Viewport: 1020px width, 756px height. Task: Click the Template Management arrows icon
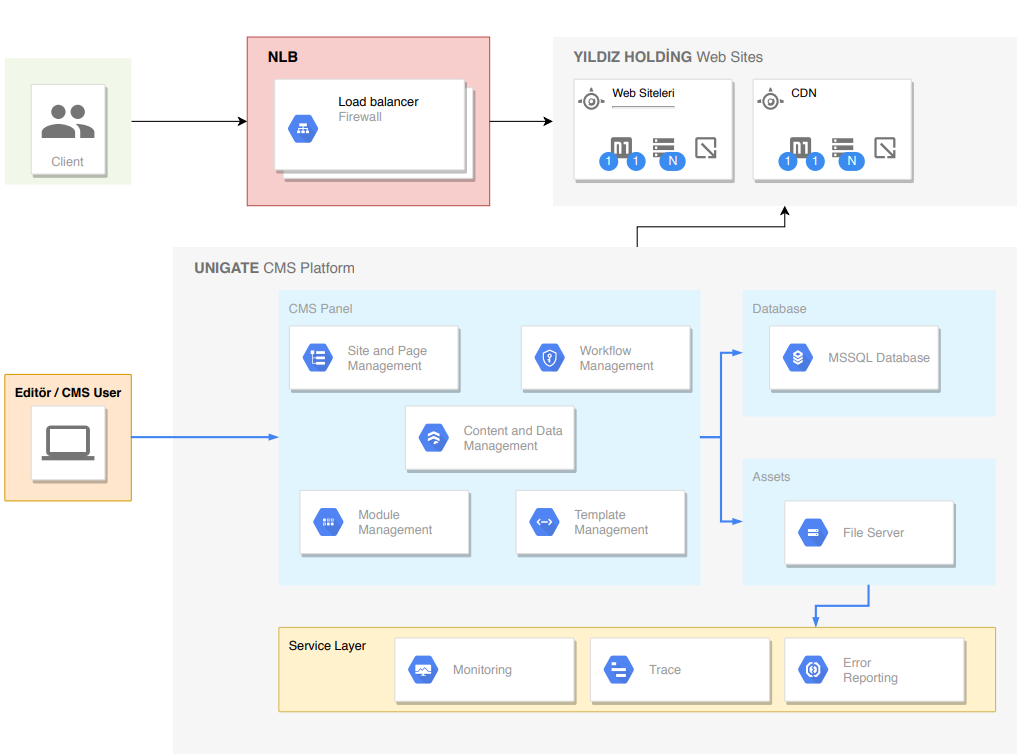[x=544, y=522]
